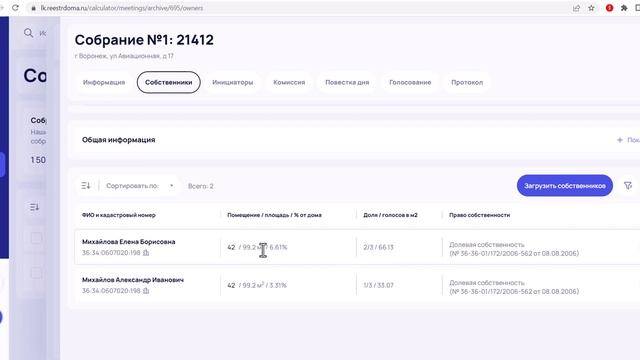Click Долевая собственность in Михайлова Елена's row
Screen dimensions: 640x360
coord(487,244)
